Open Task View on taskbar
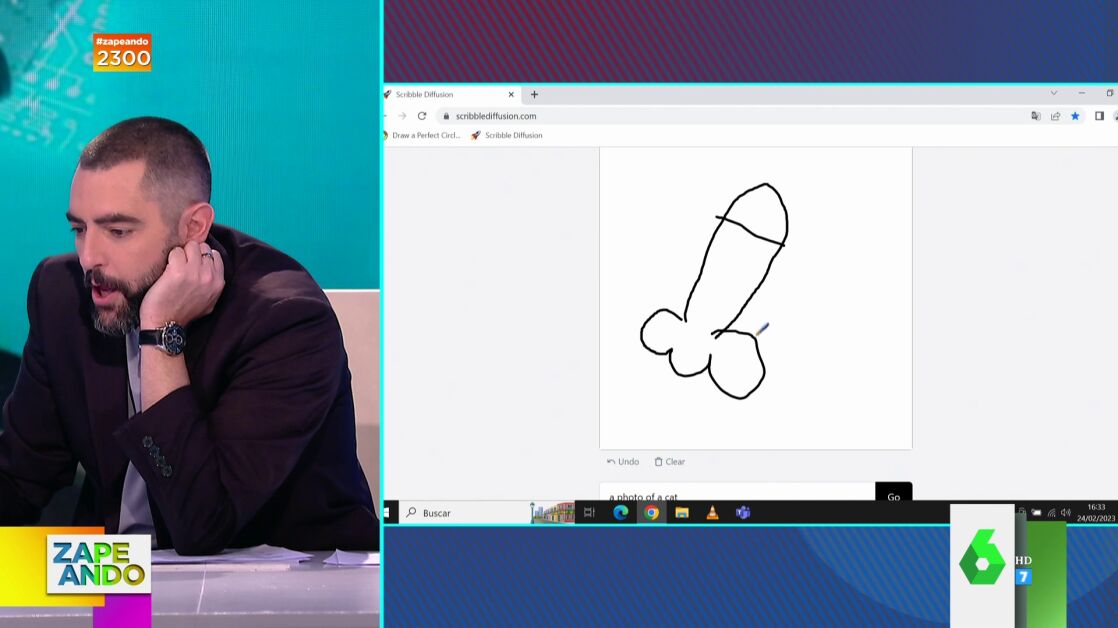 click(589, 513)
